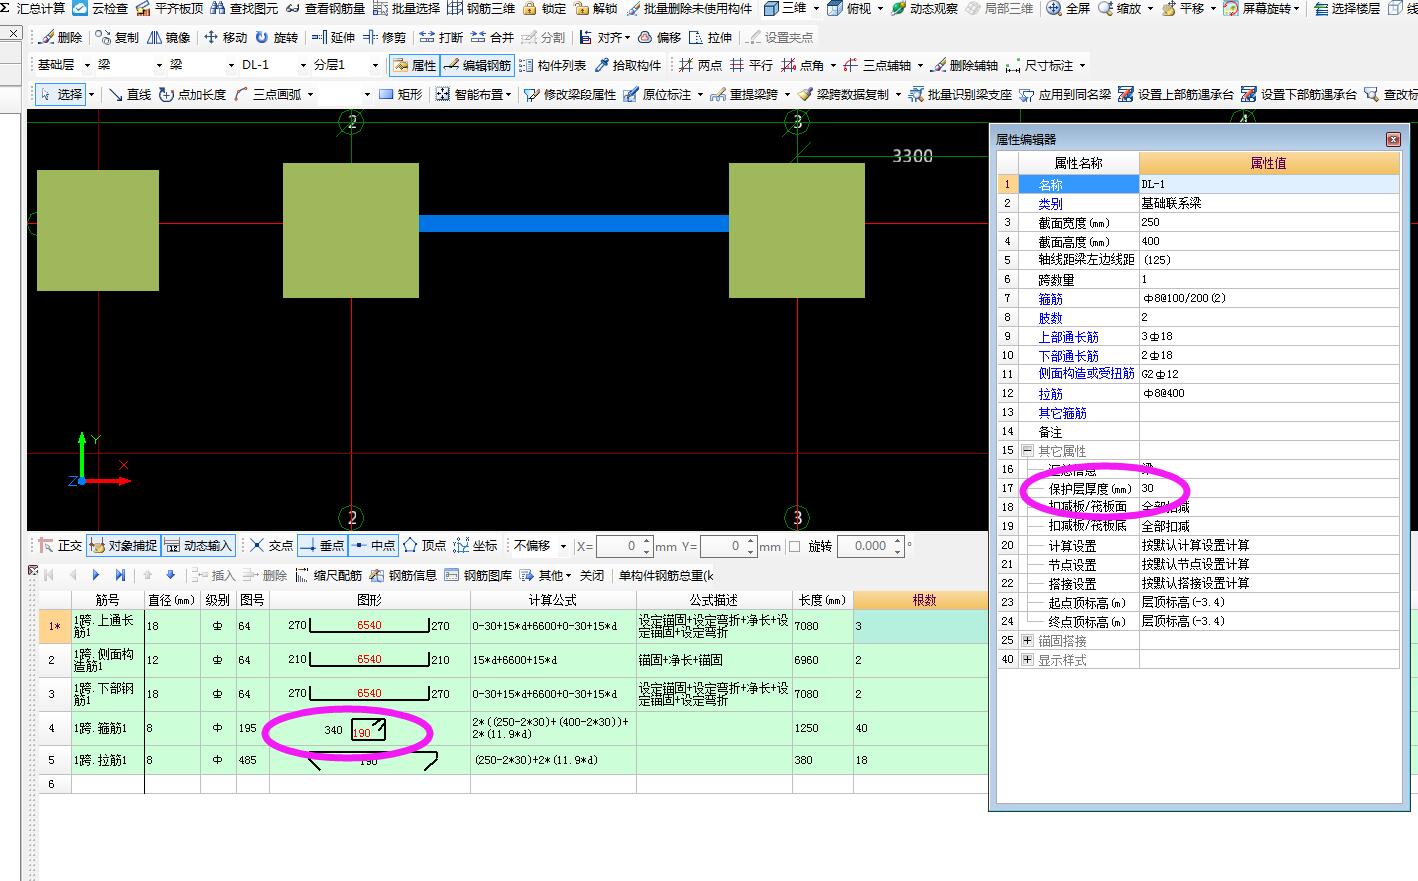The height and width of the screenshot is (881, 1418).
Task: Go to next rebar record arrow
Action: coord(96,575)
